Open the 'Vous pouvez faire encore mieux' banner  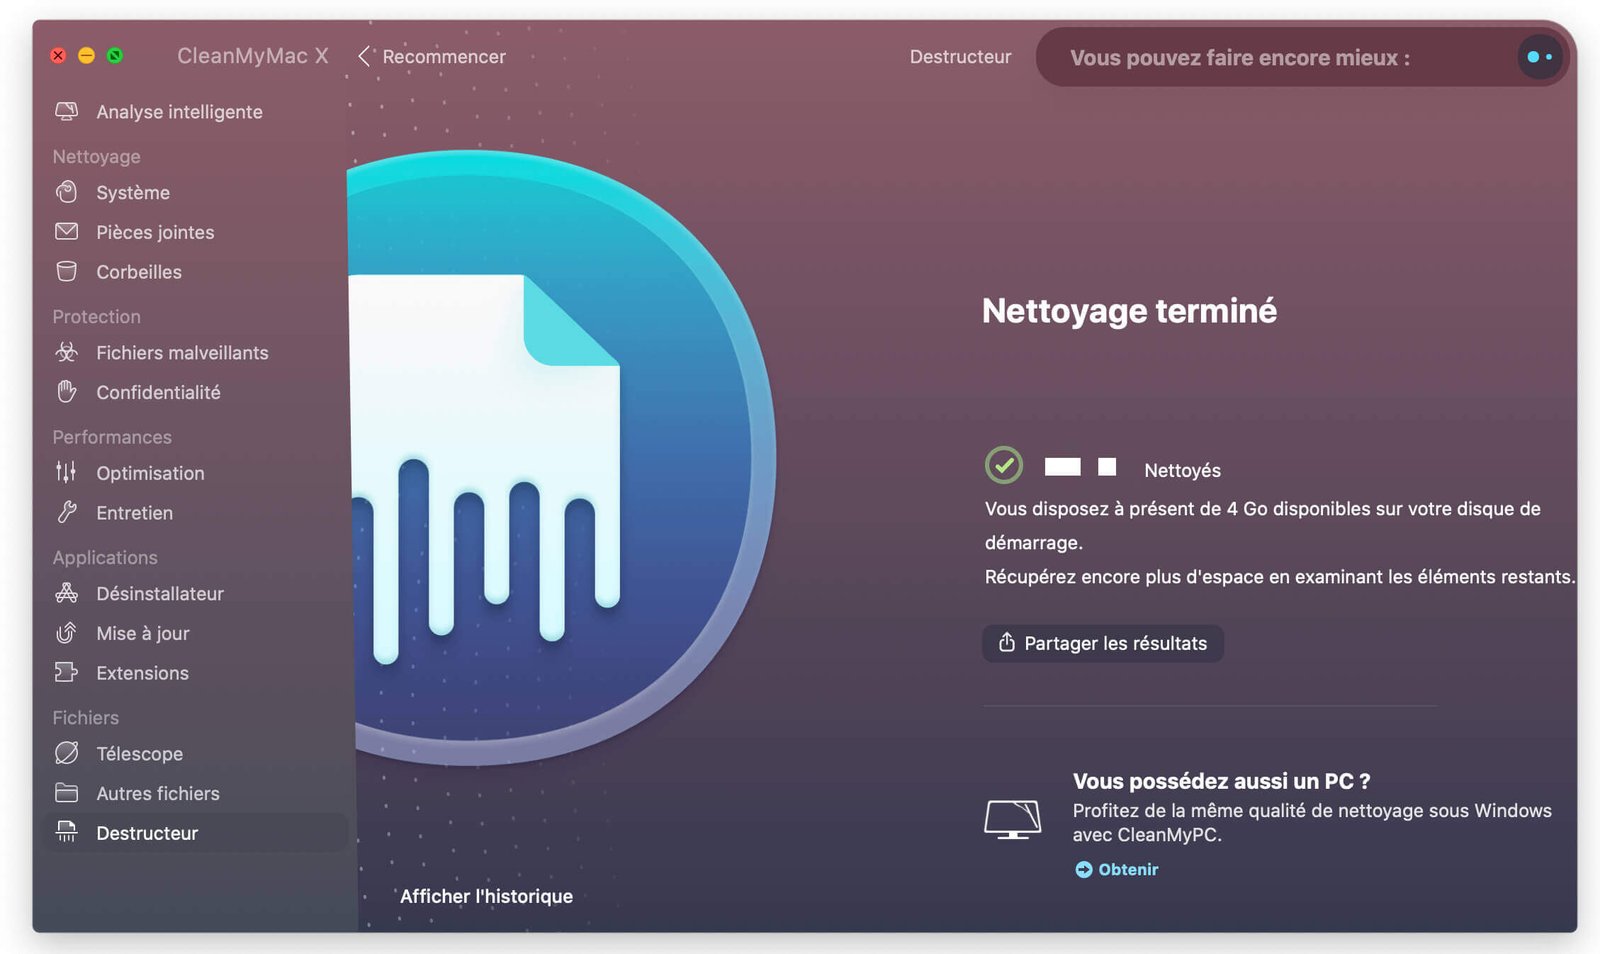tap(1302, 57)
